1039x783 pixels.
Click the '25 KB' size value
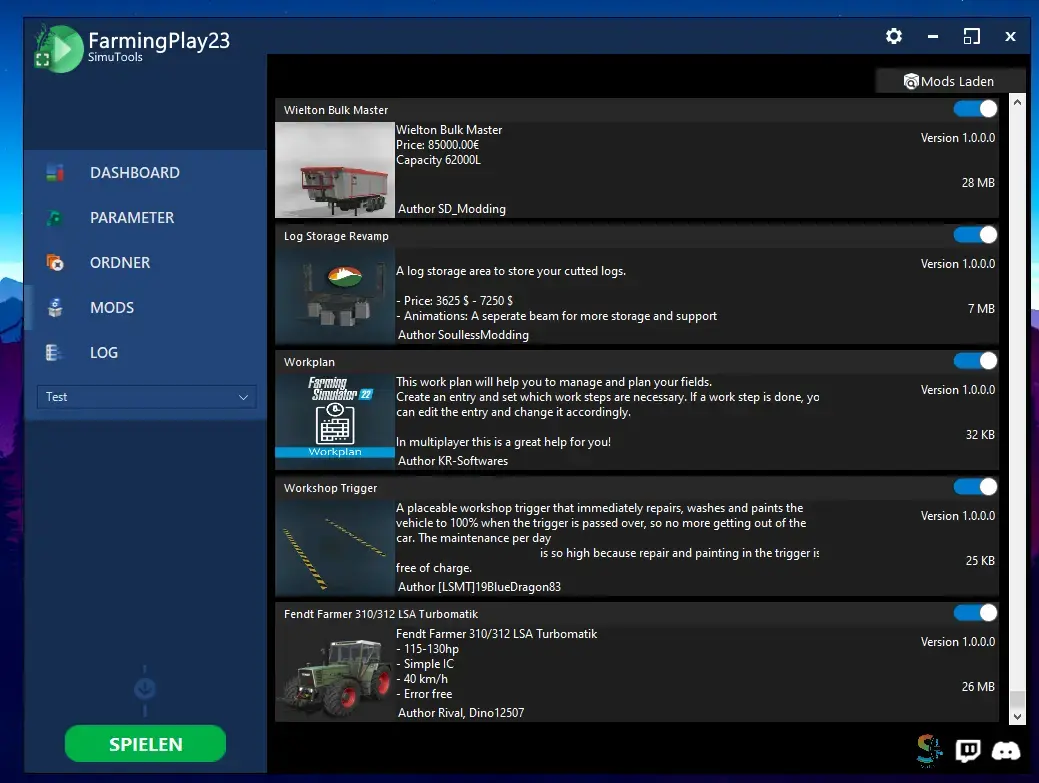click(x=979, y=560)
